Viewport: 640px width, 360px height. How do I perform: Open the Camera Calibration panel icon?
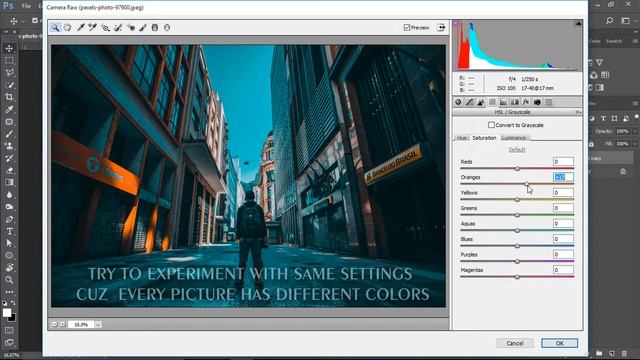point(537,102)
